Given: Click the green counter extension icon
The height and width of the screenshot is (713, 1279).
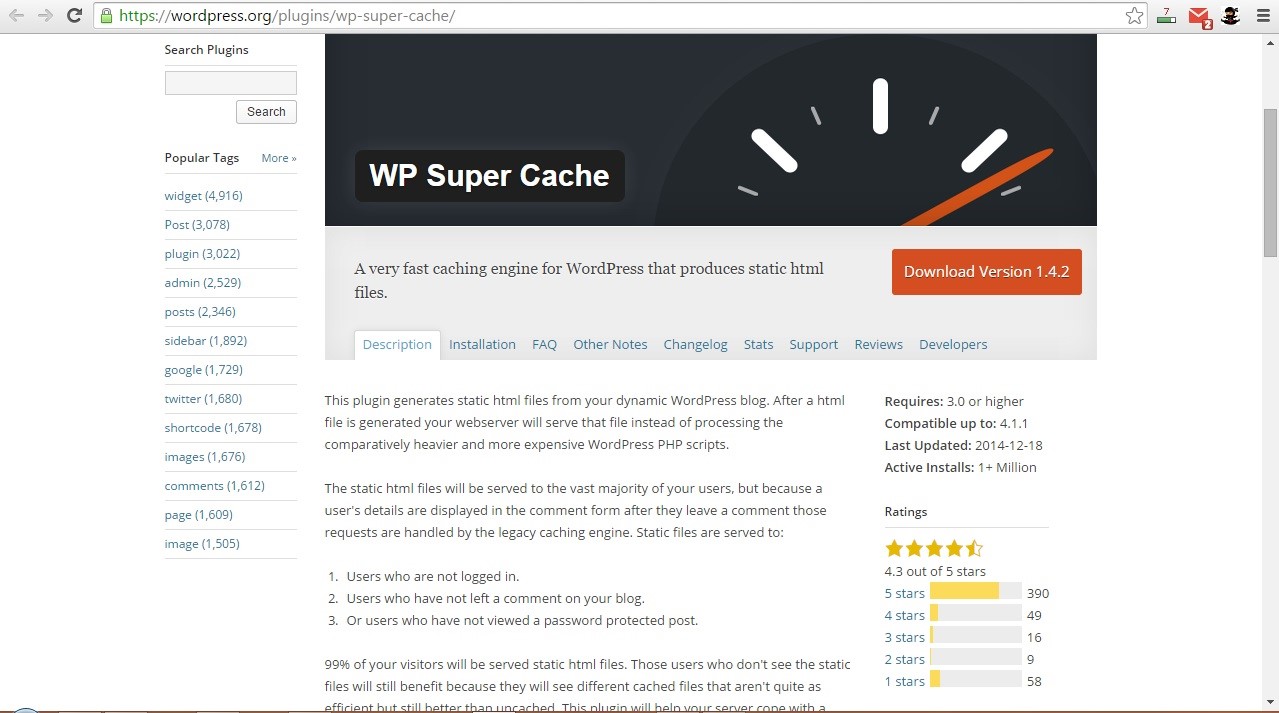Looking at the screenshot, I should click(x=1166, y=16).
